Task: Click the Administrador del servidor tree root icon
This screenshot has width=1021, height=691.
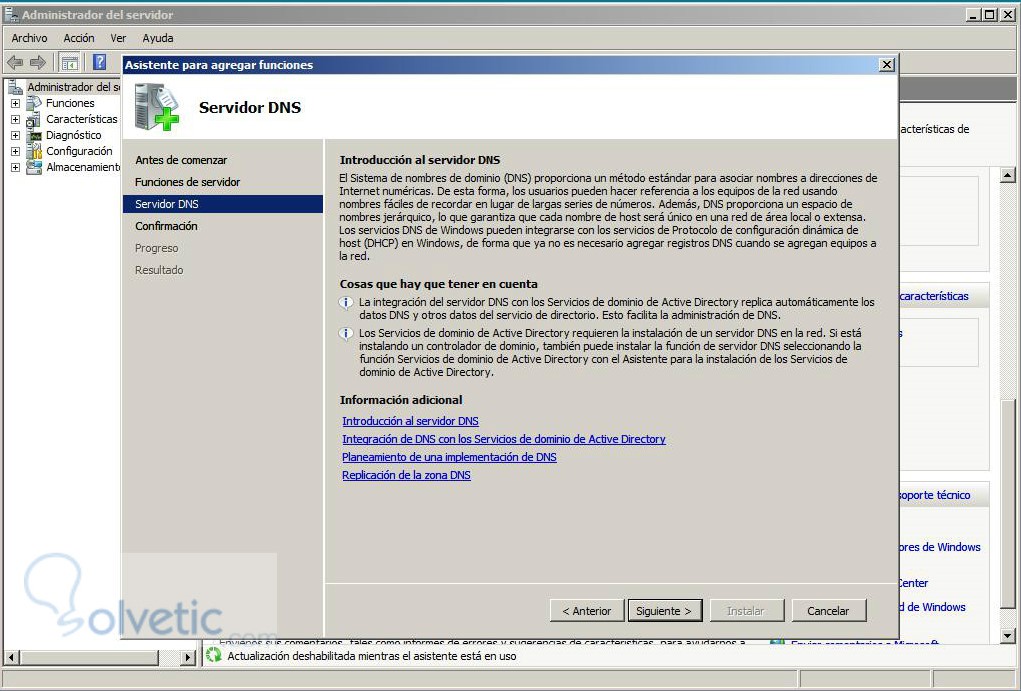Action: (x=16, y=87)
